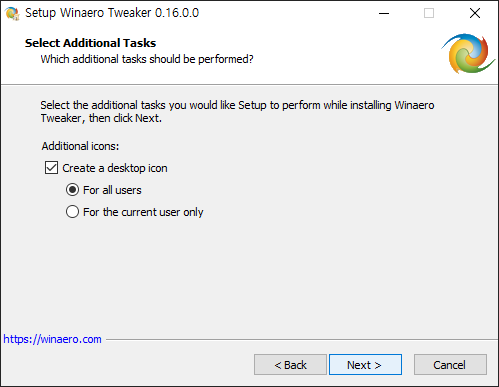Click the 'Select Additional Tasks' heading
This screenshot has height=387, width=499.
(x=90, y=43)
